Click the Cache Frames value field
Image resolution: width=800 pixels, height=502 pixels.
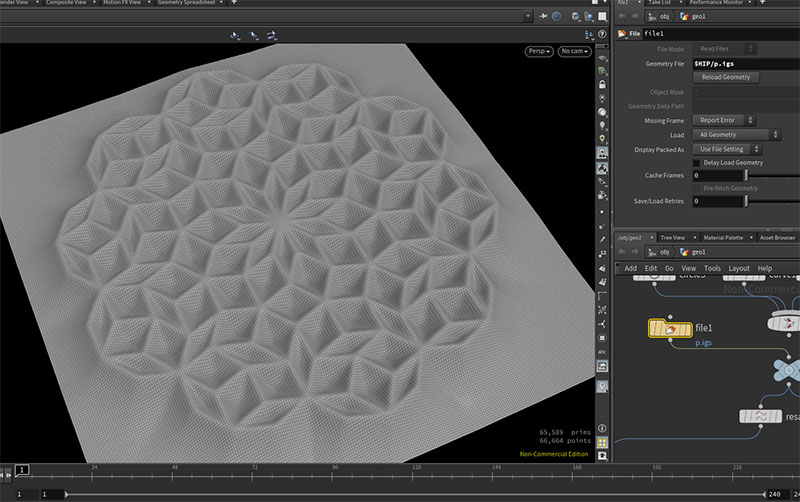point(718,175)
